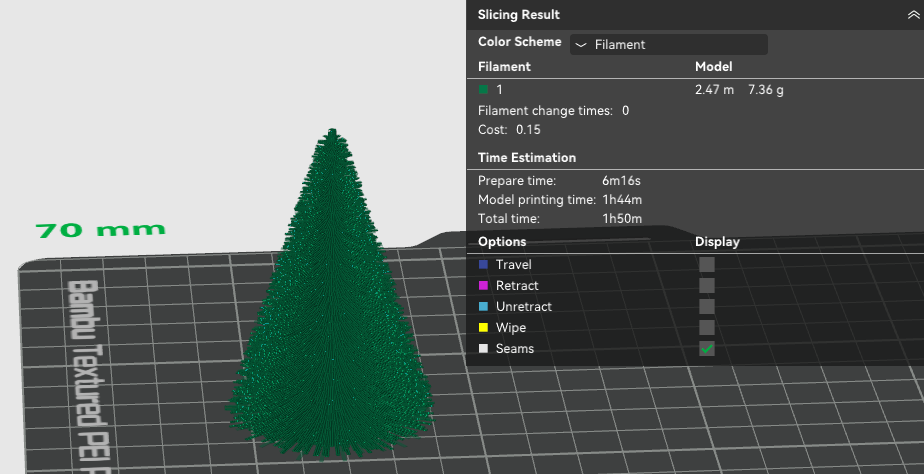924x474 pixels.
Task: Enable Retract display checkbox
Action: (x=707, y=285)
